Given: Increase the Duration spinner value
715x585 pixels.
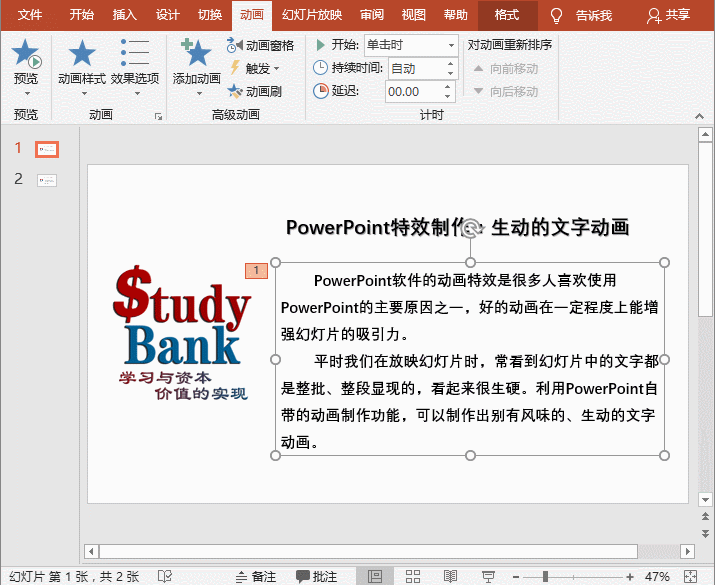Looking at the screenshot, I should click(x=450, y=63).
